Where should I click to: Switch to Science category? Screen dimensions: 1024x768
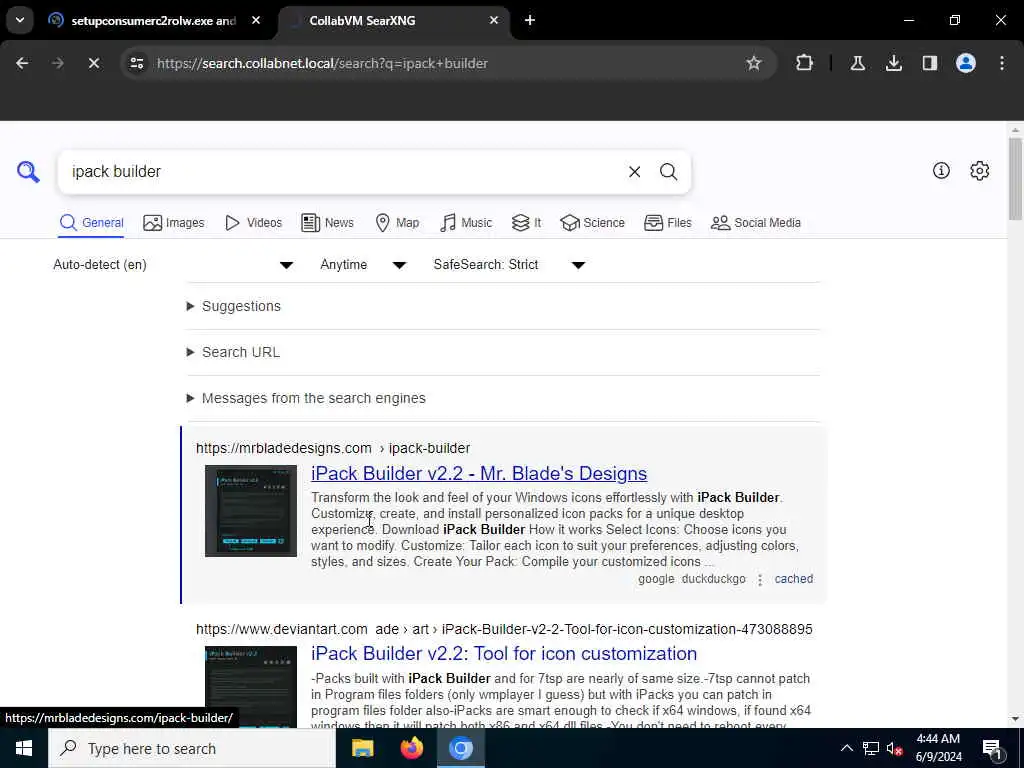tap(592, 223)
